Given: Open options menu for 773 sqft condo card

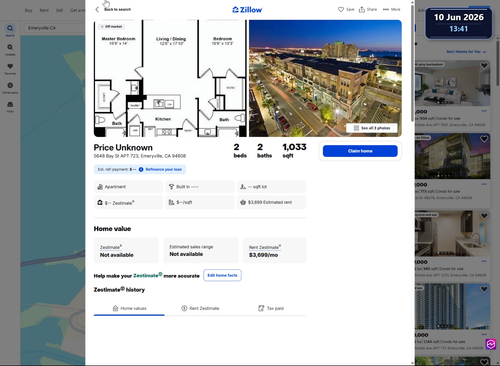Looking at the screenshot, I should coord(484,184).
